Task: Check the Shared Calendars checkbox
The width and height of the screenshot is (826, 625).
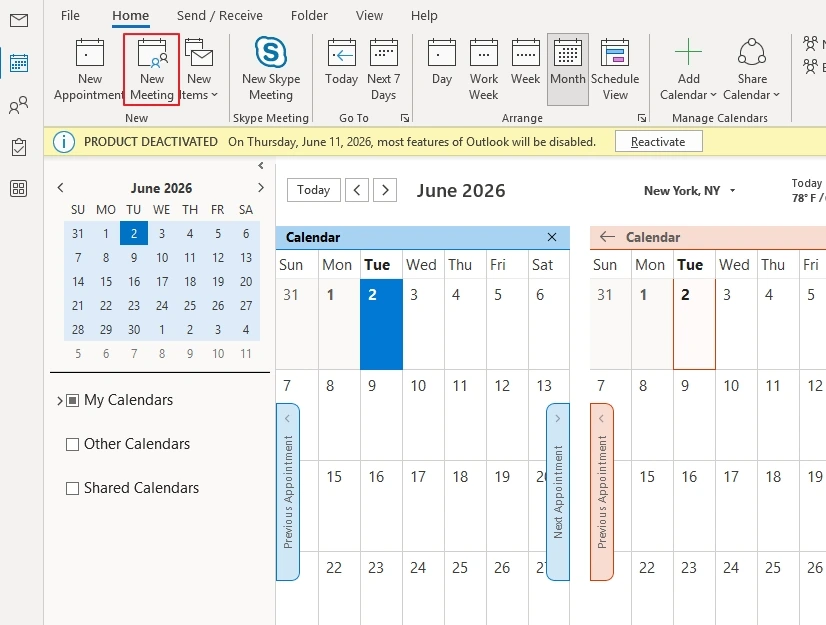Action: (x=73, y=489)
